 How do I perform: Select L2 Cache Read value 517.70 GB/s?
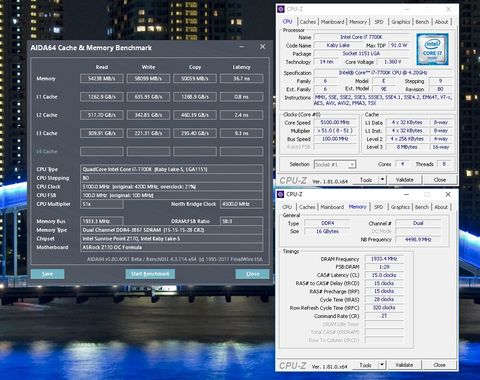(x=102, y=115)
